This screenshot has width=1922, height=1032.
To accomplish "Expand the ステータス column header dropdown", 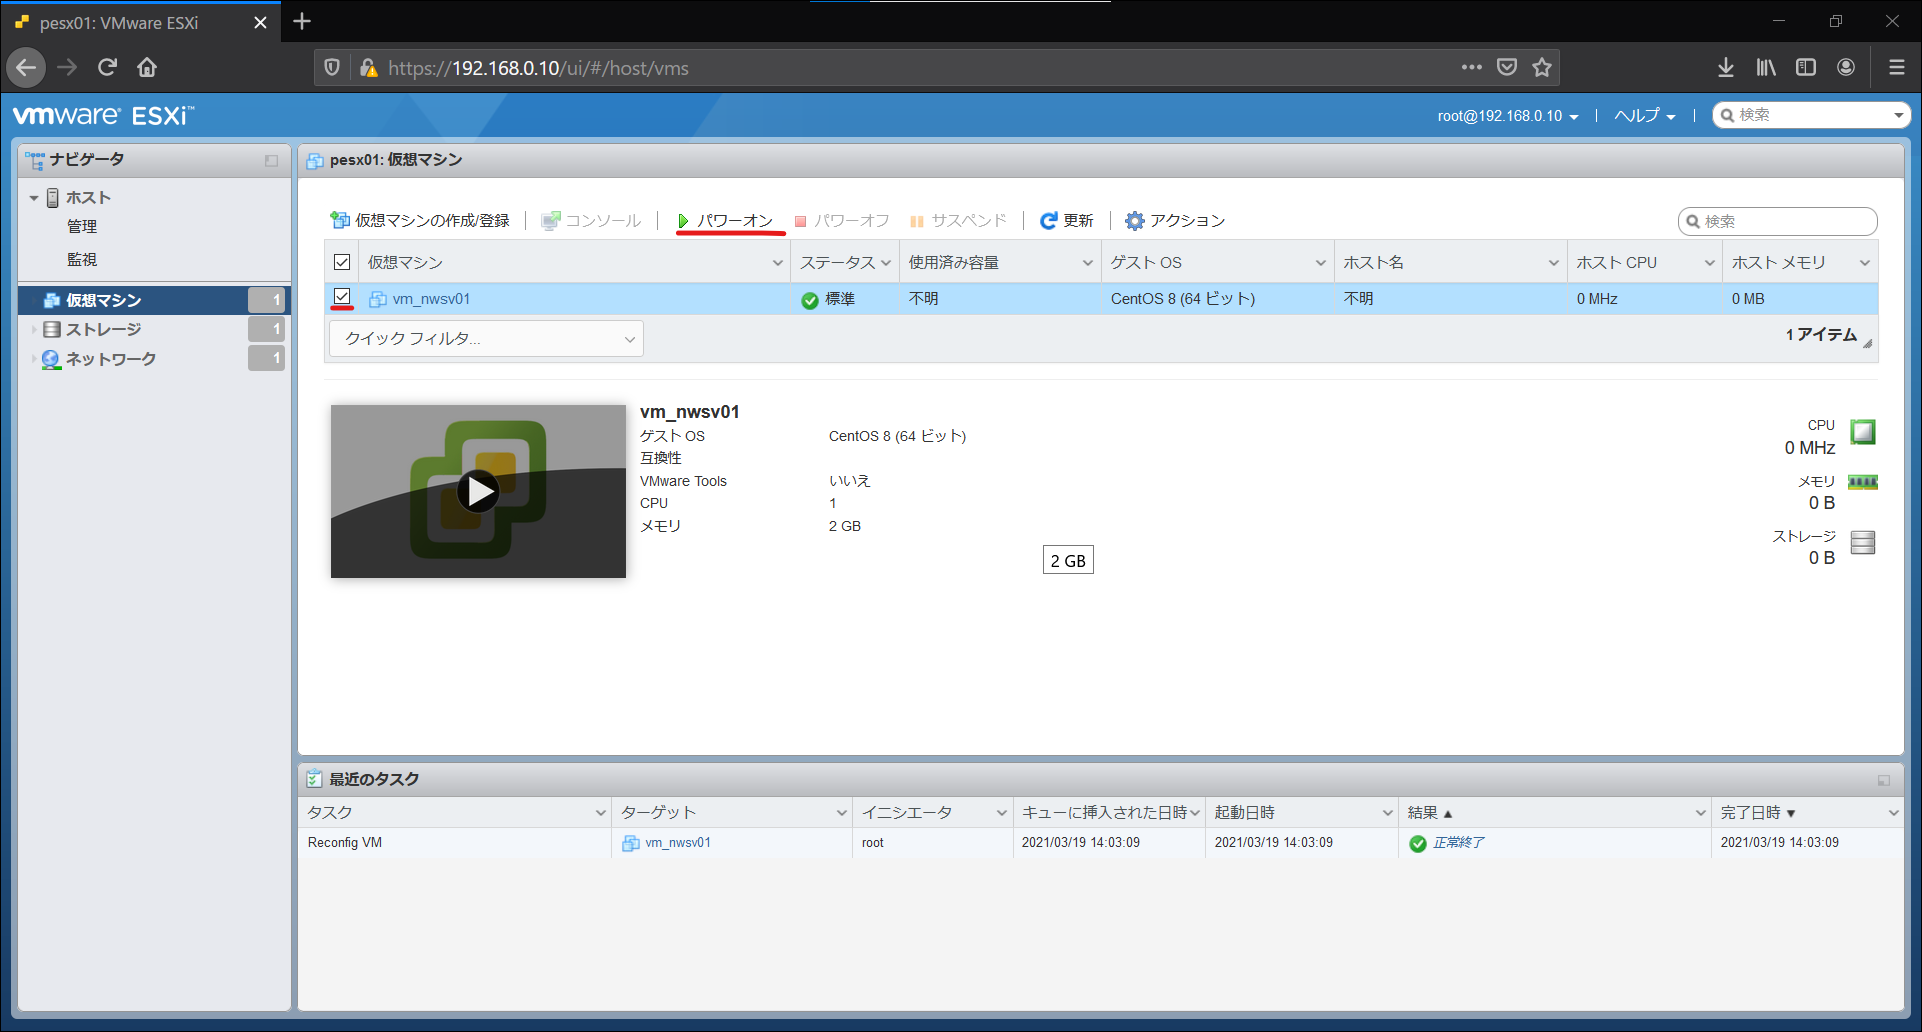I will pos(886,263).
